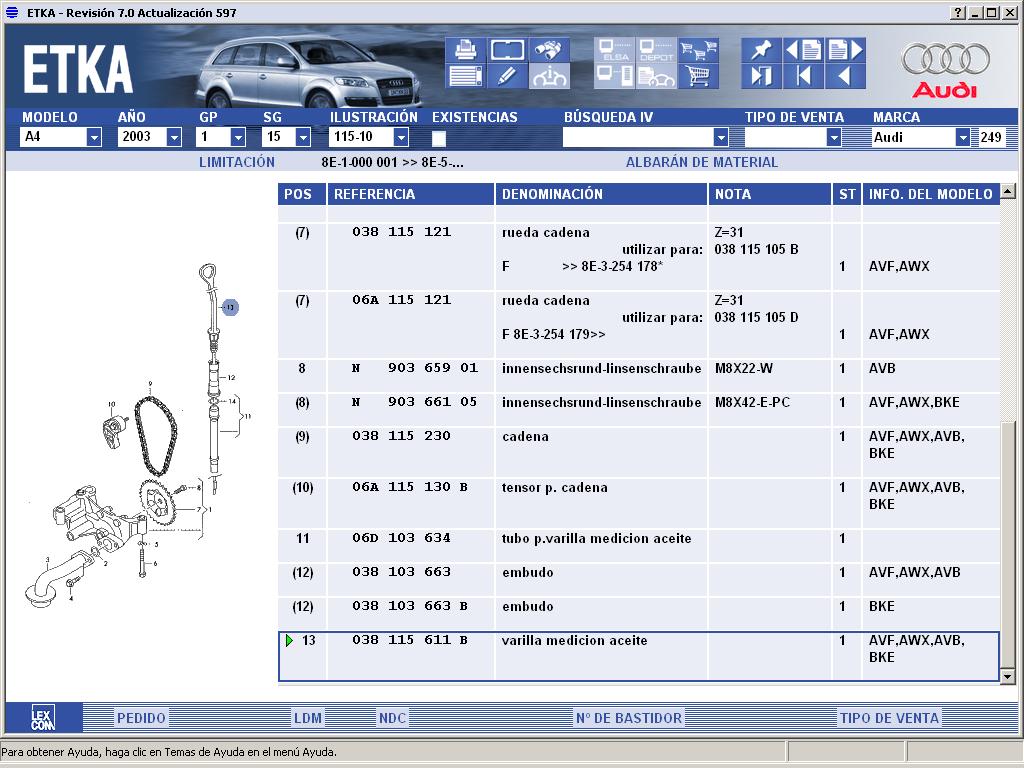The height and width of the screenshot is (768, 1024).
Task: Click the help question mark button in title bar
Action: pos(958,12)
